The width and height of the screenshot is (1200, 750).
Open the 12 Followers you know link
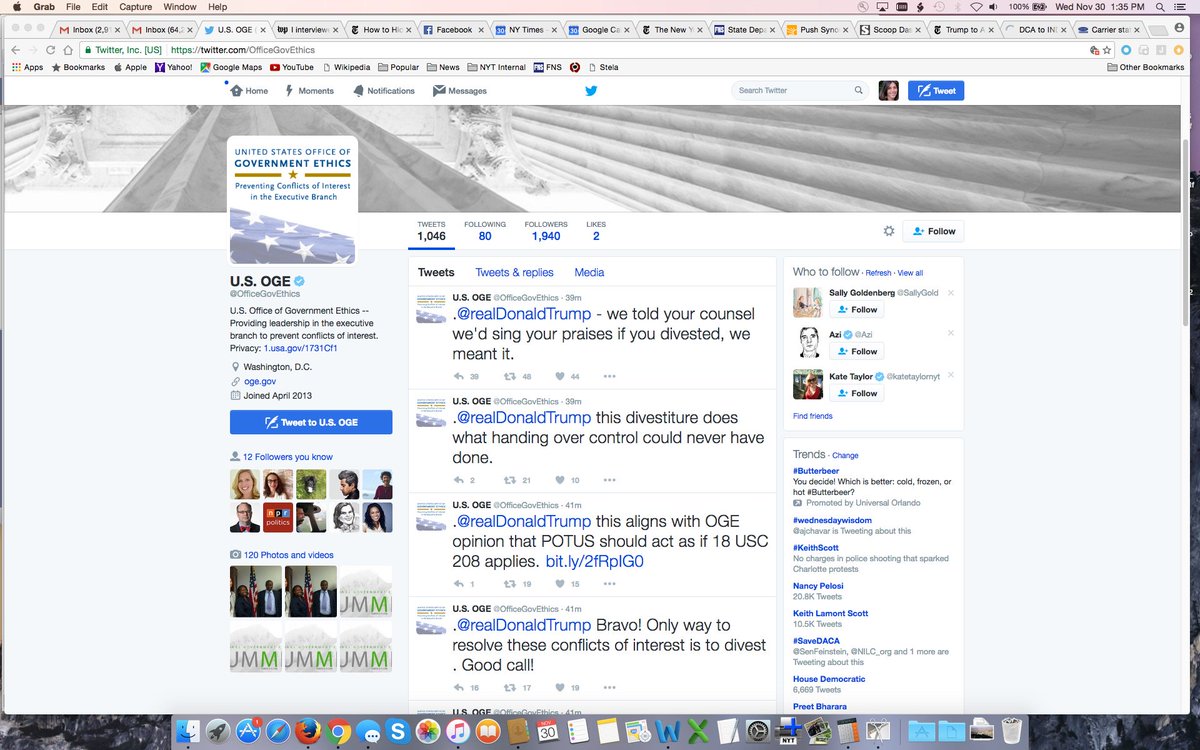point(287,457)
